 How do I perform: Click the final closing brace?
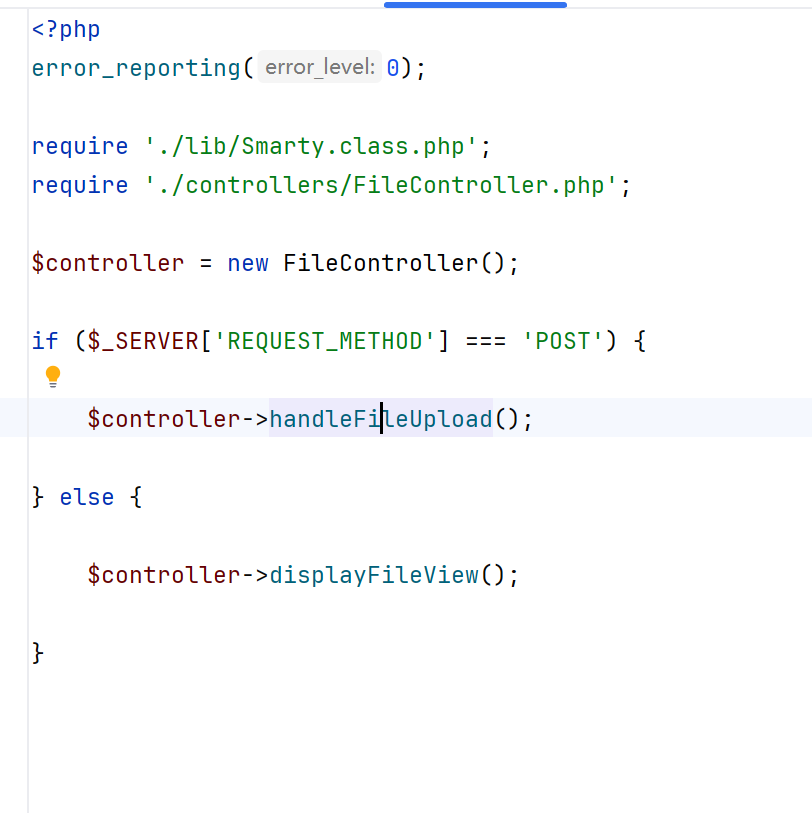tap(38, 653)
